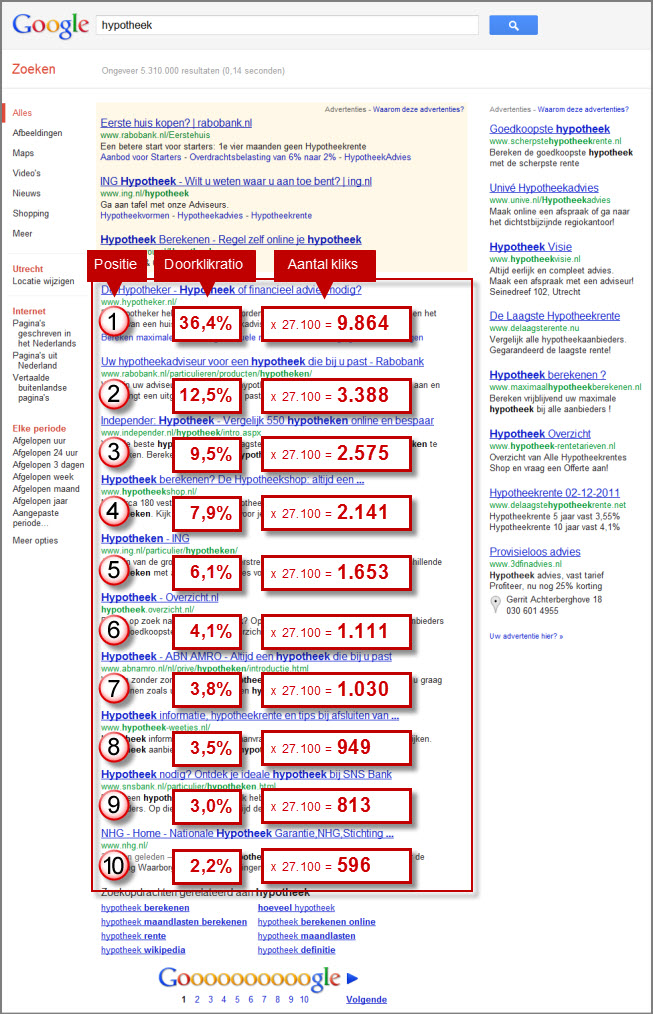Select the Alles filter in sidebar
The width and height of the screenshot is (653, 1014).
pyautogui.click(x=22, y=113)
